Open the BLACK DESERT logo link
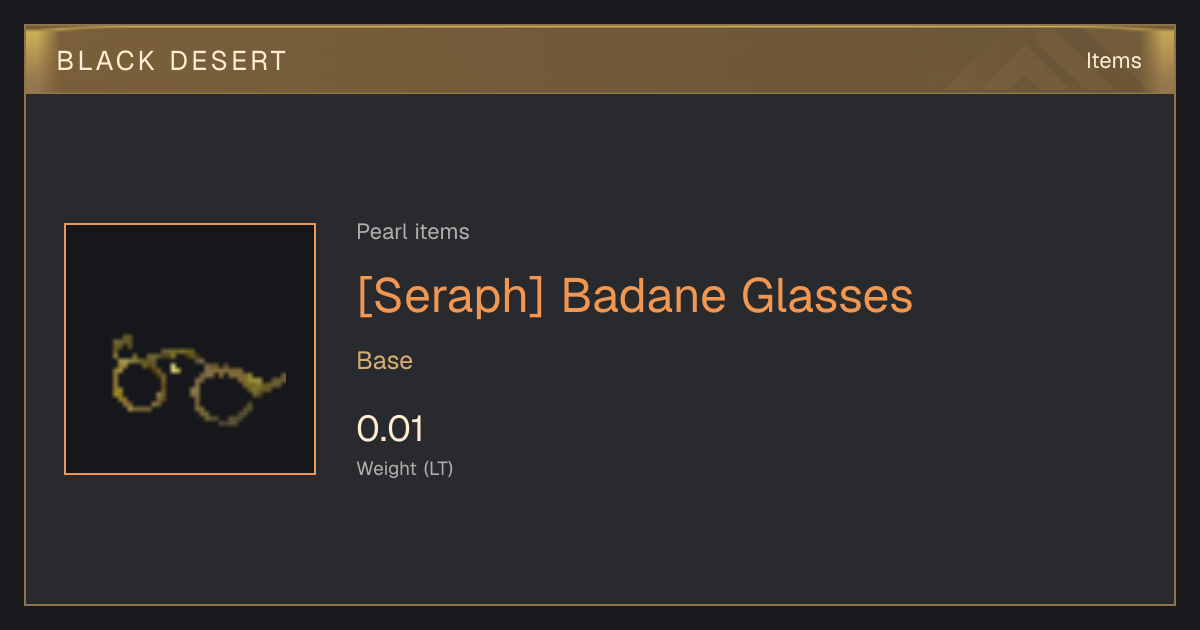This screenshot has width=1200, height=630. 172,61
